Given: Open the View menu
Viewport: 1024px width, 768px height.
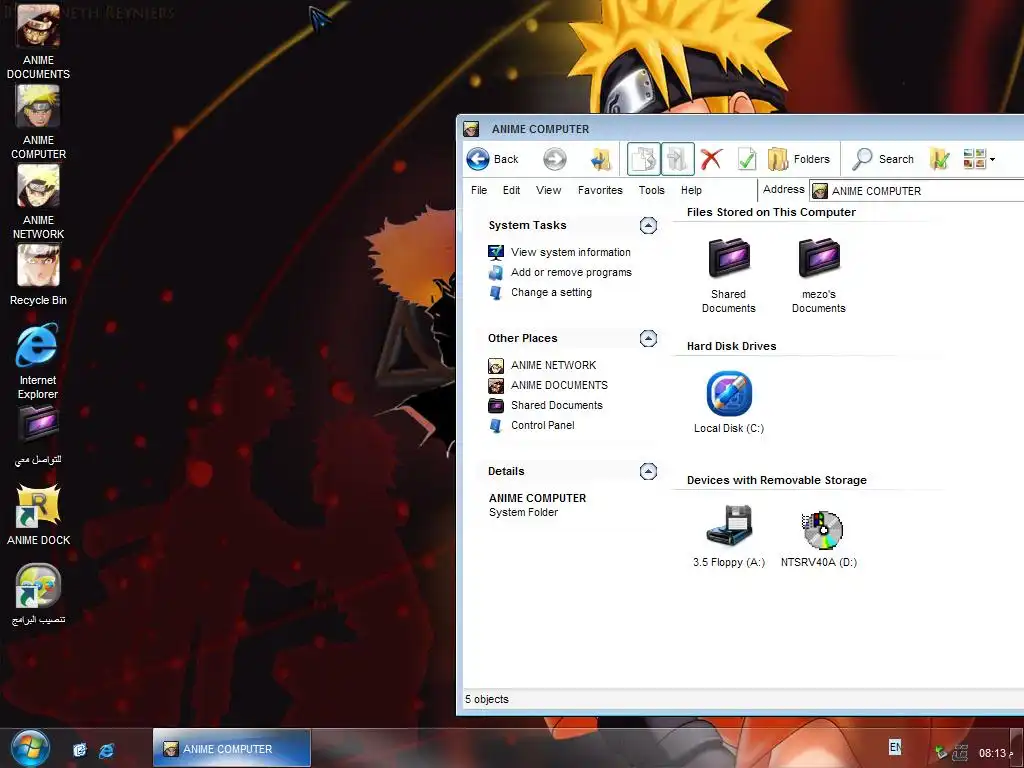Looking at the screenshot, I should [549, 190].
